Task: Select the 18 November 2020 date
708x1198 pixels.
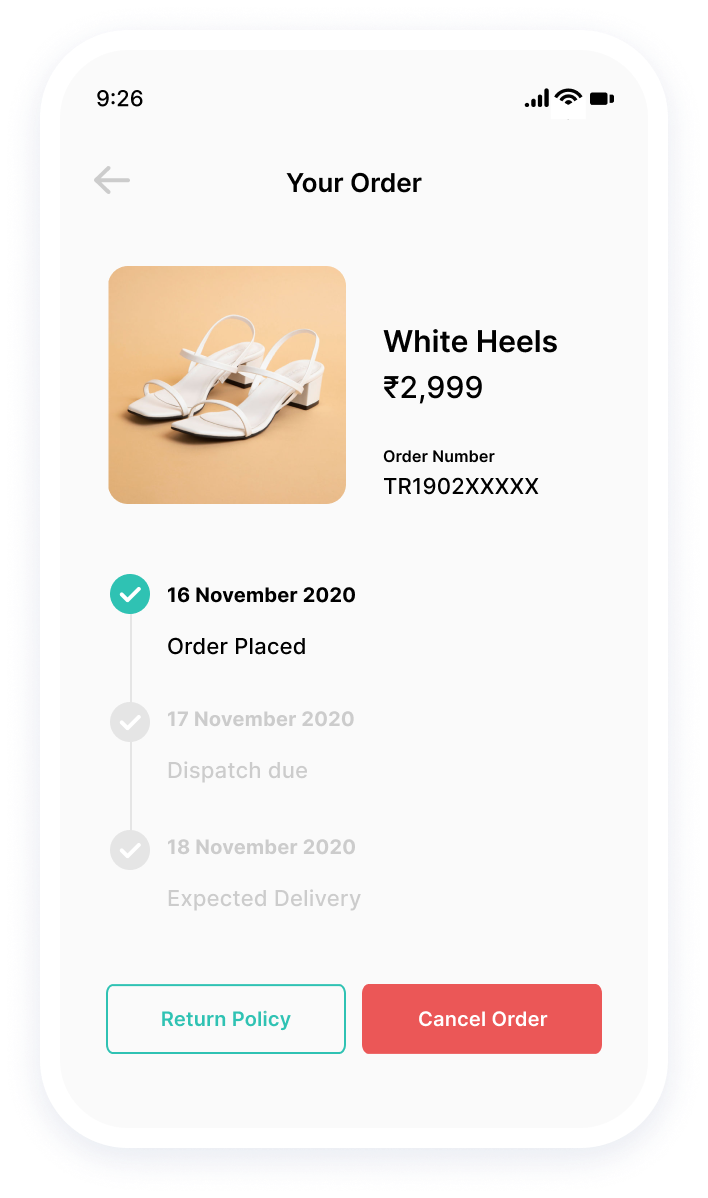Action: tap(261, 847)
